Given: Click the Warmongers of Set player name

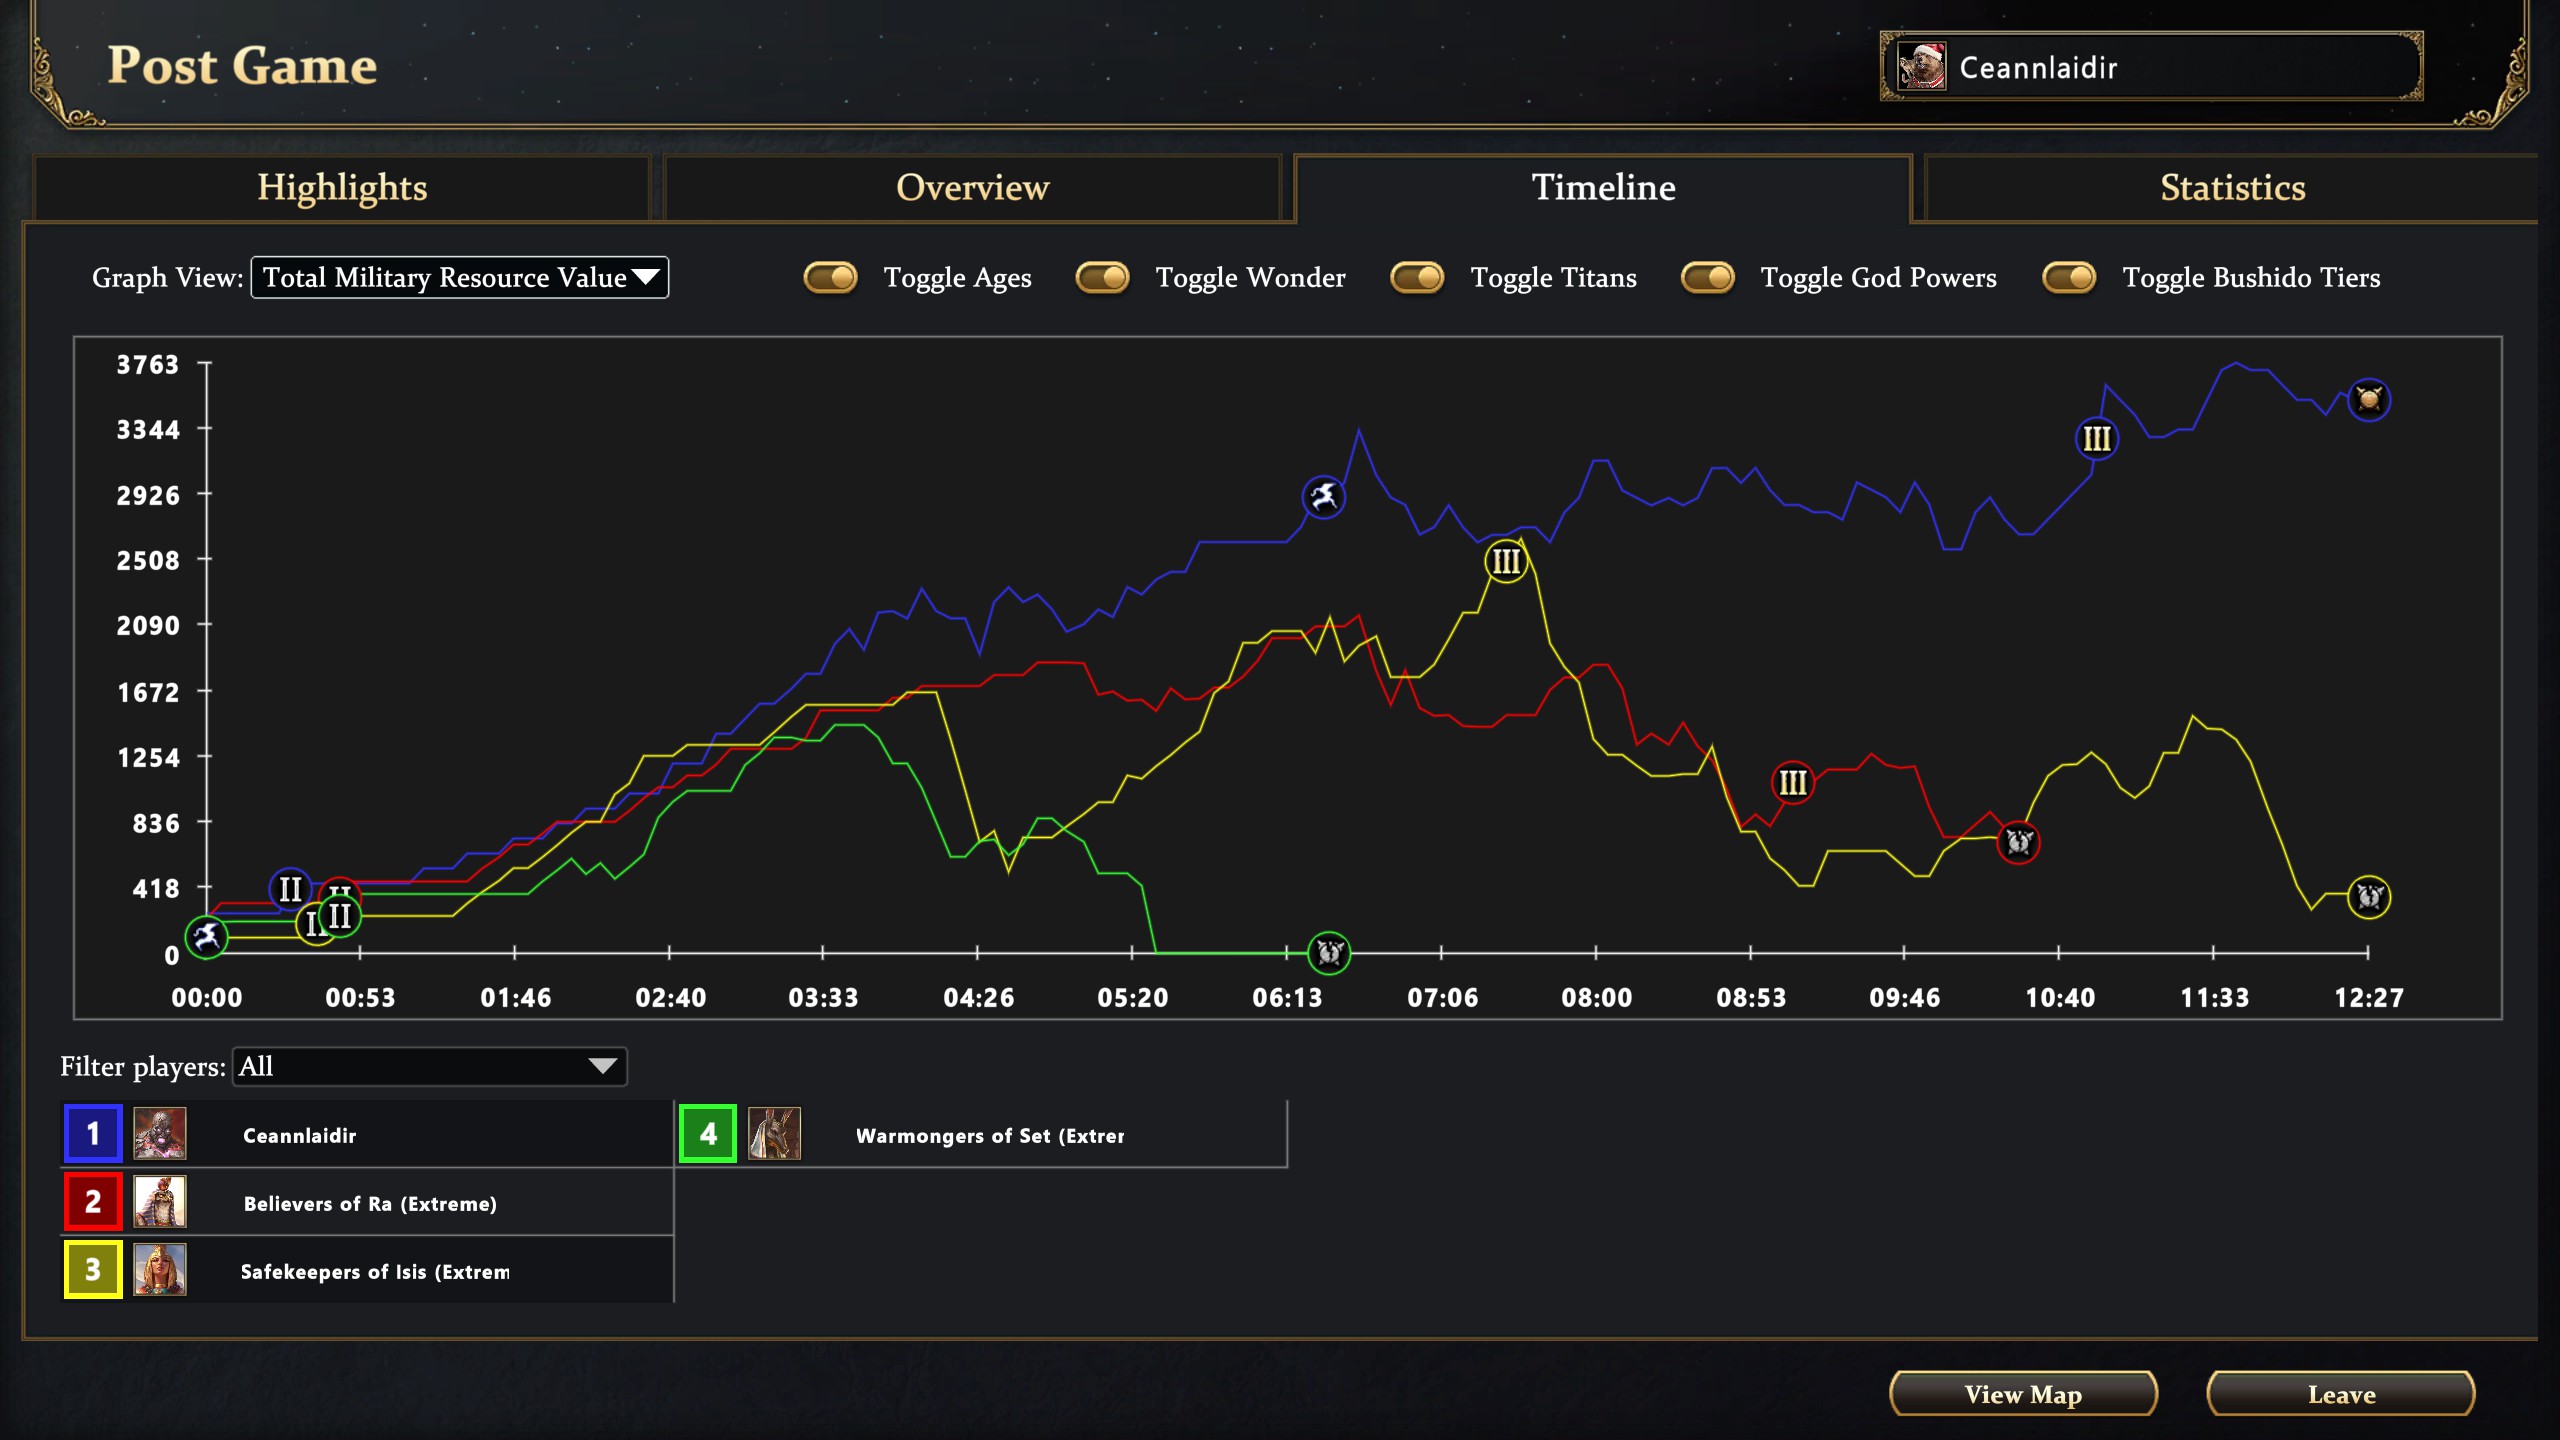Looking at the screenshot, I should pyautogui.click(x=990, y=1136).
